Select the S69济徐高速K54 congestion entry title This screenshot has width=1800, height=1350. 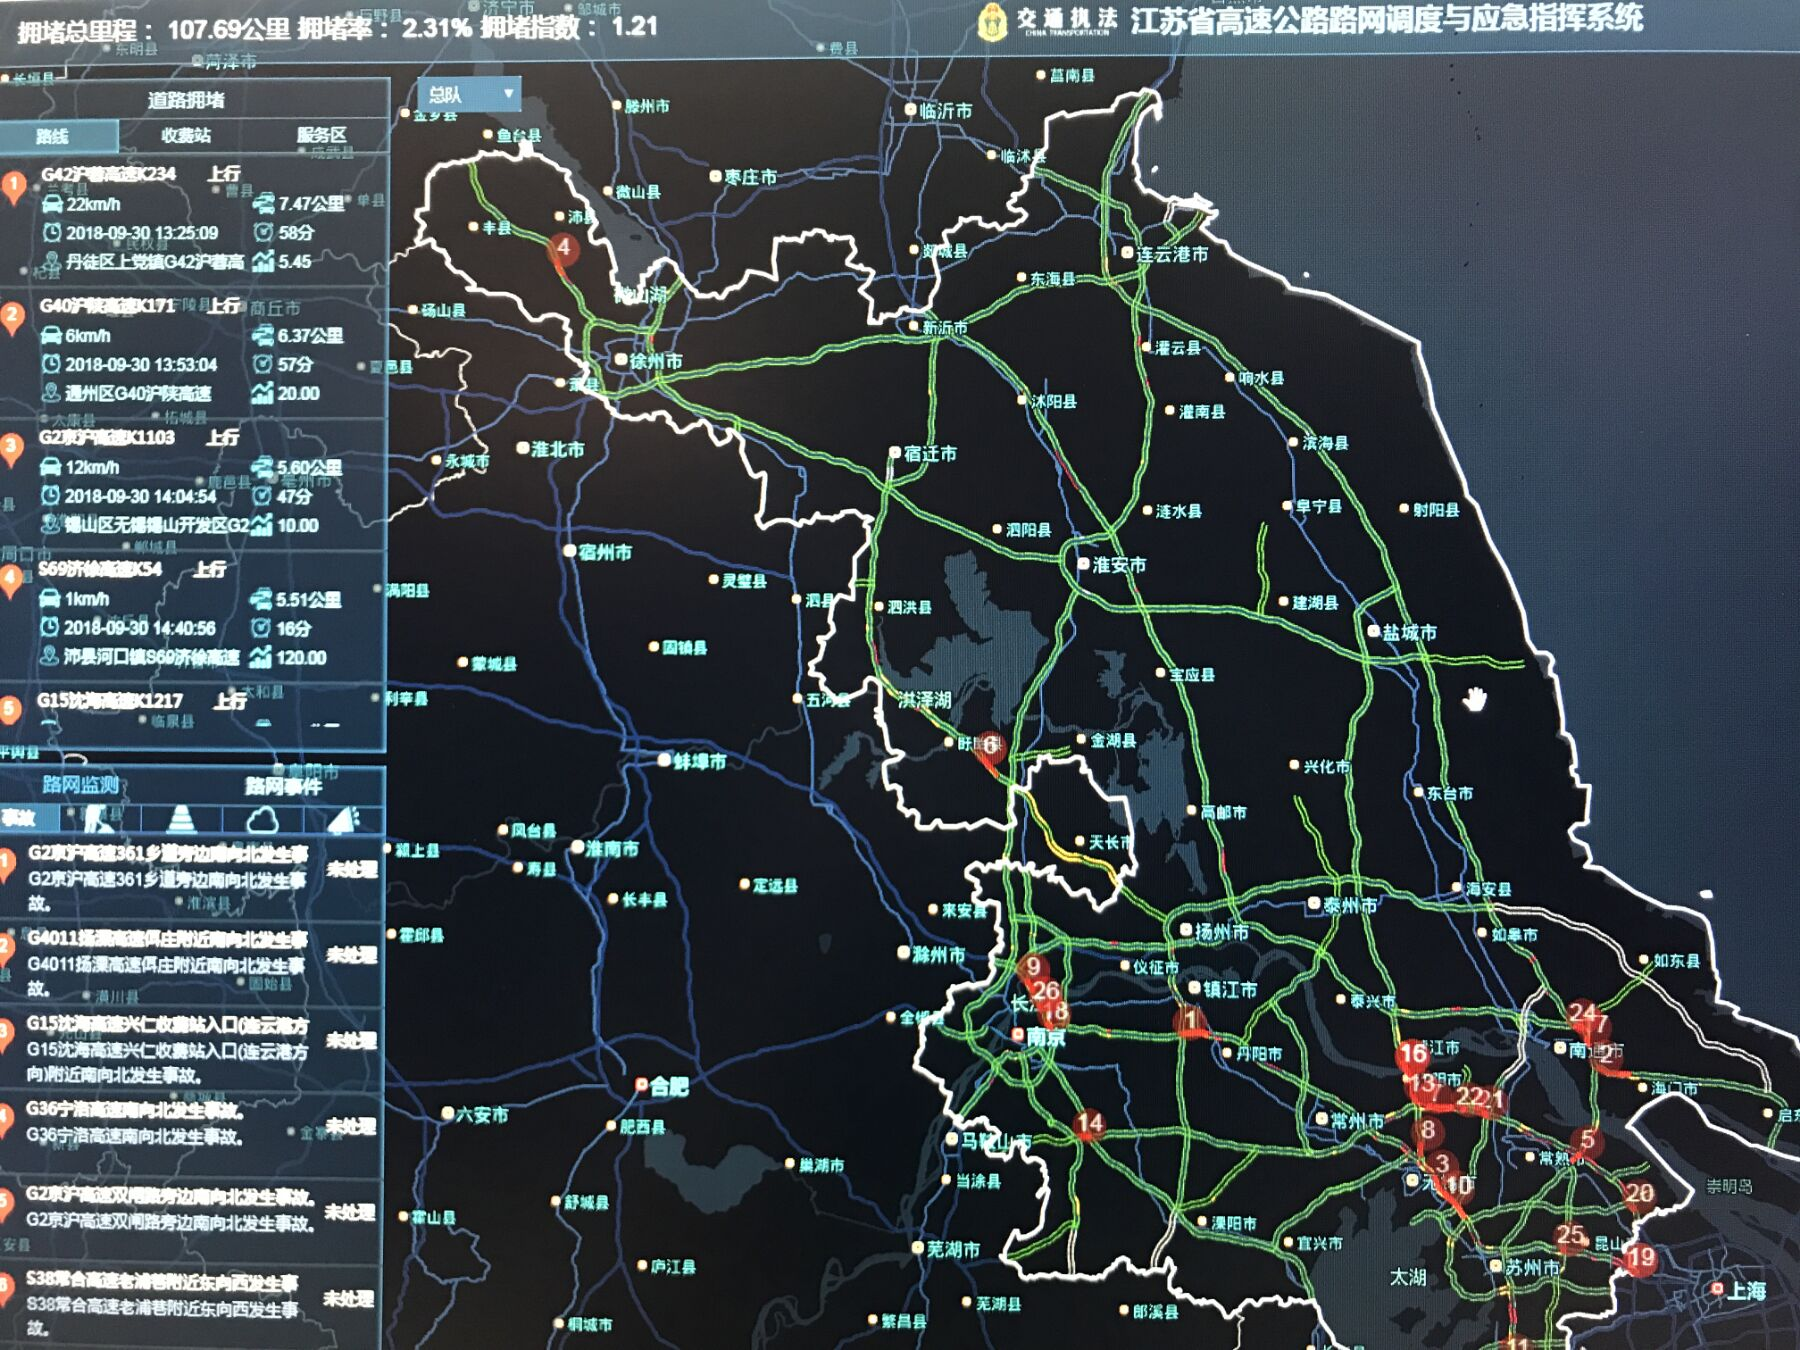pos(100,569)
